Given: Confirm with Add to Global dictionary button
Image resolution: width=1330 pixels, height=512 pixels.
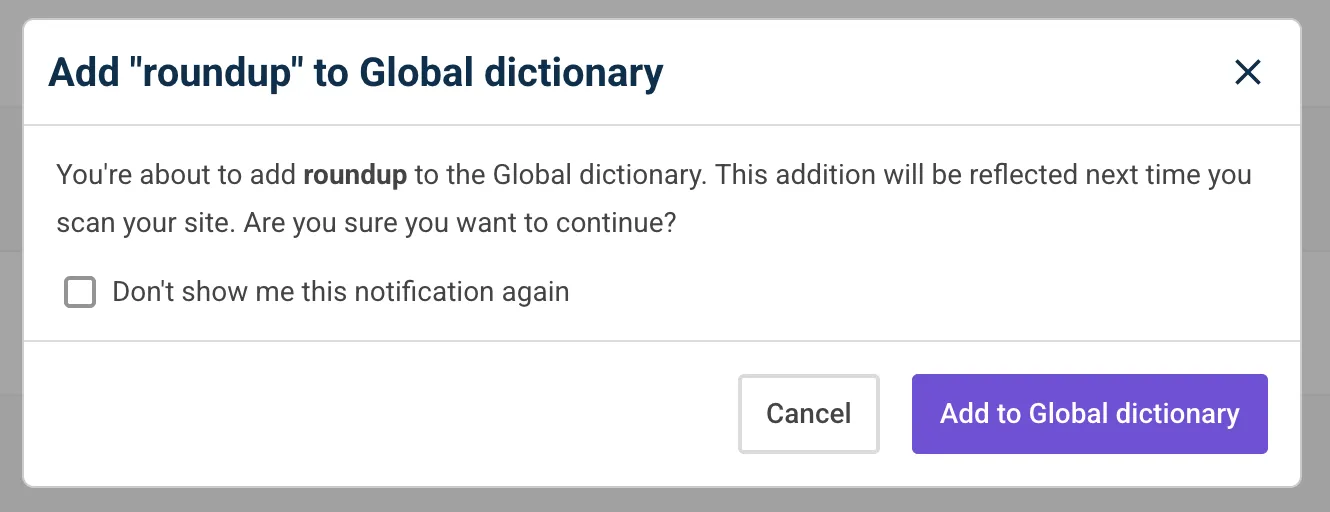Looking at the screenshot, I should [x=1089, y=414].
